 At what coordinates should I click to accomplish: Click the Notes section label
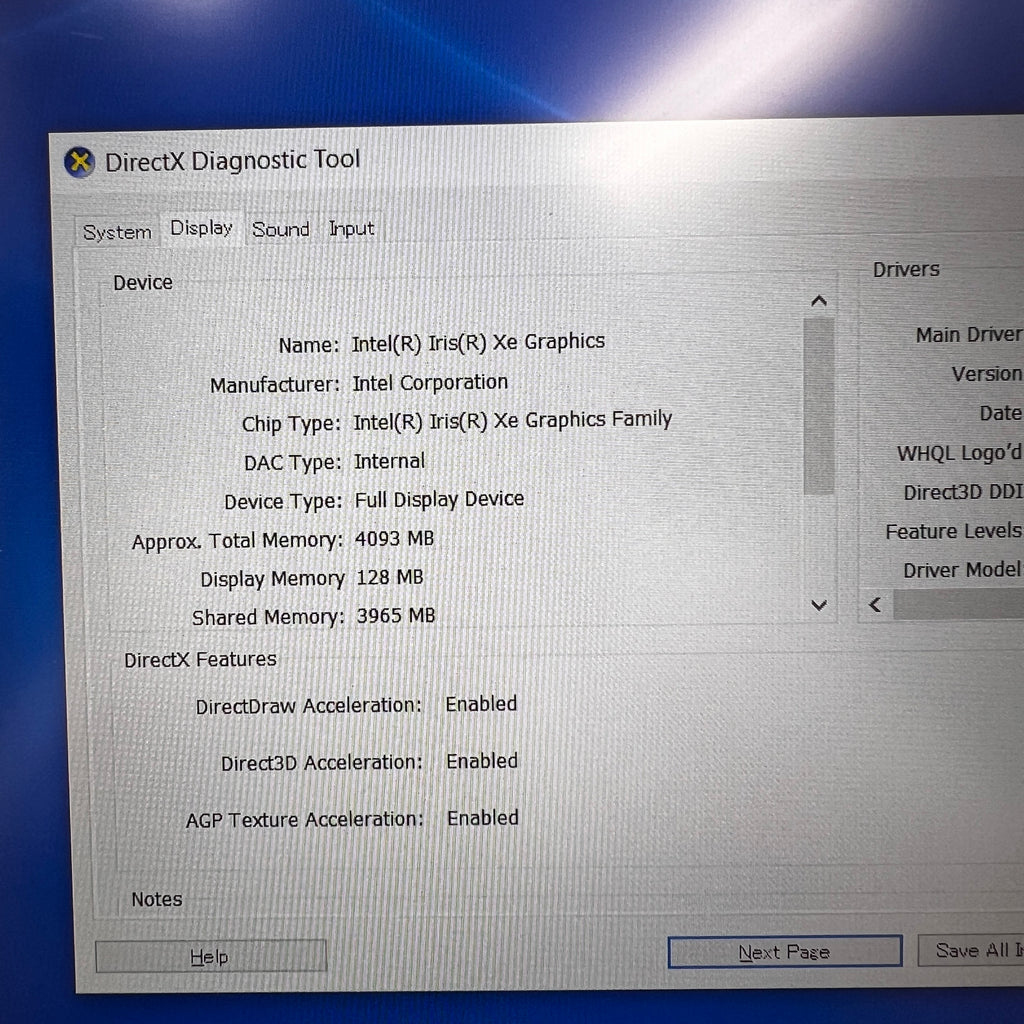[x=157, y=899]
